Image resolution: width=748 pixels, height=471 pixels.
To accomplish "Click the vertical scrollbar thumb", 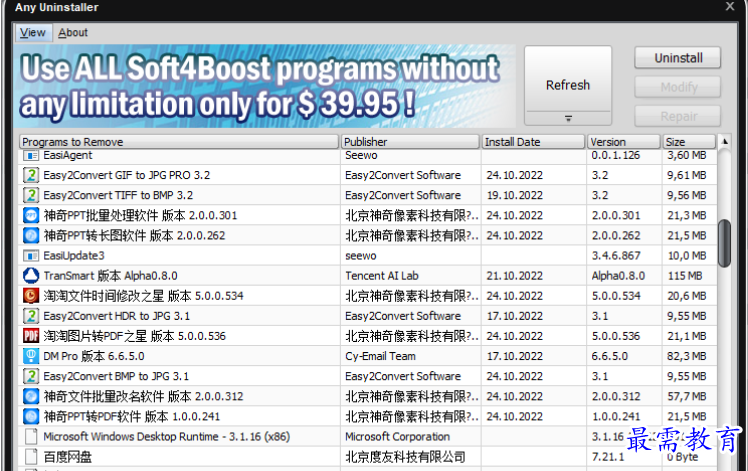I will (x=725, y=243).
